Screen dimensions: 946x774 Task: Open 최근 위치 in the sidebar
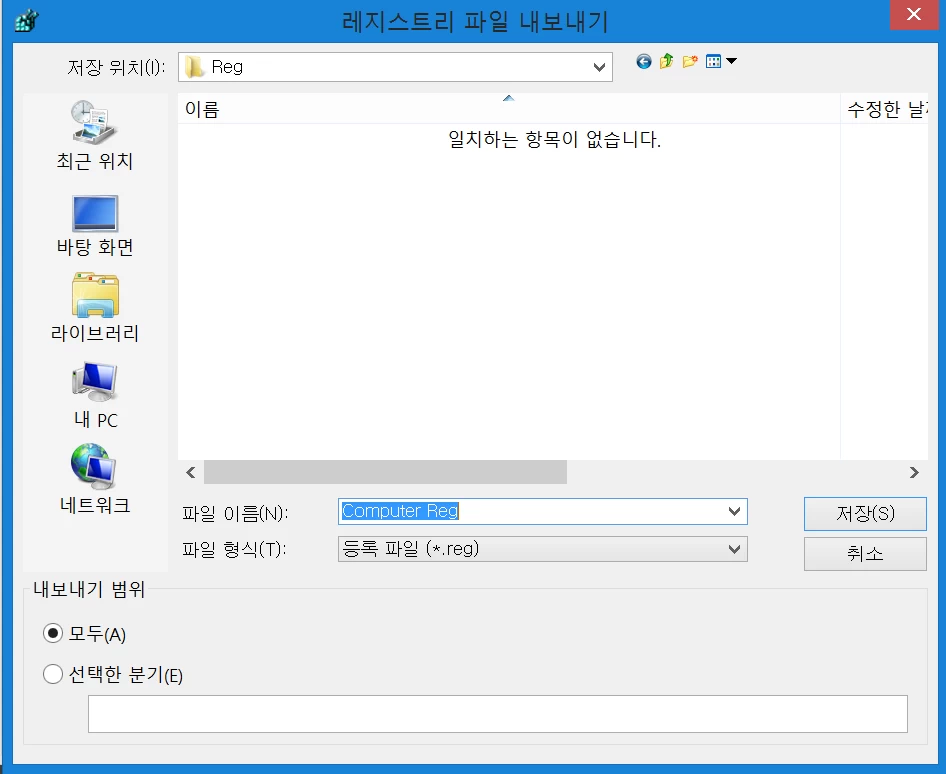click(x=95, y=135)
